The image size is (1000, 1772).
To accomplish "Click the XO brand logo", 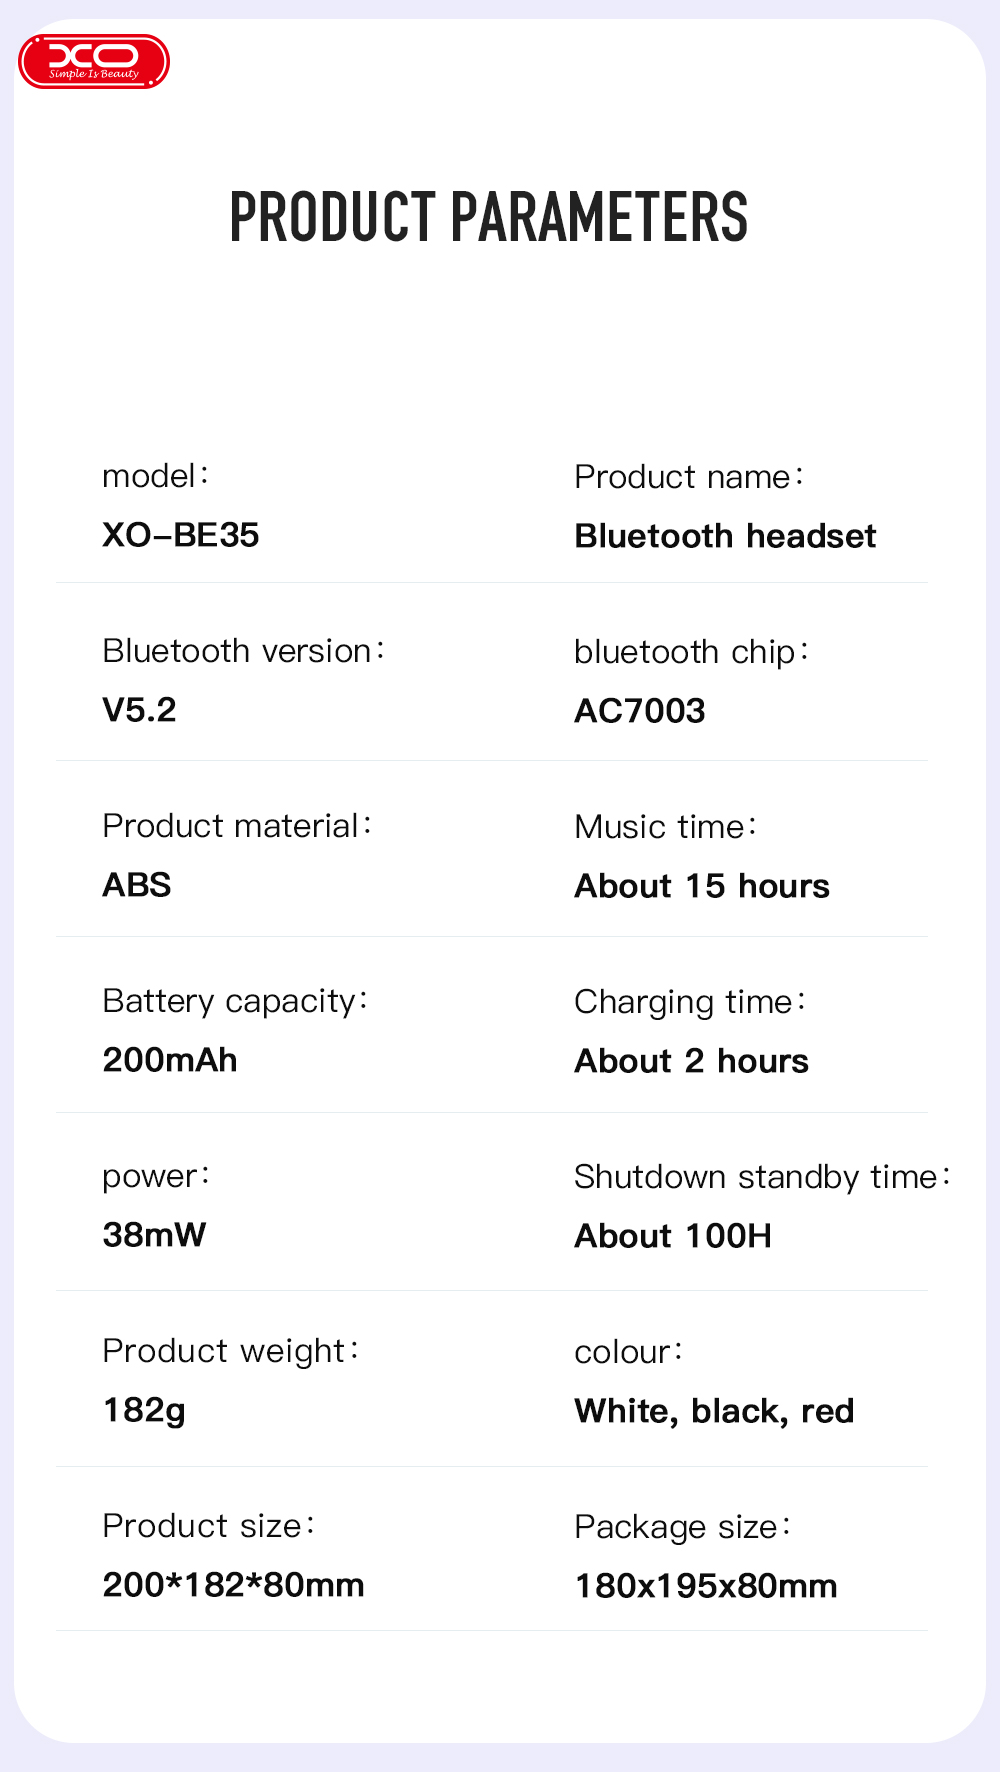I will click(94, 62).
